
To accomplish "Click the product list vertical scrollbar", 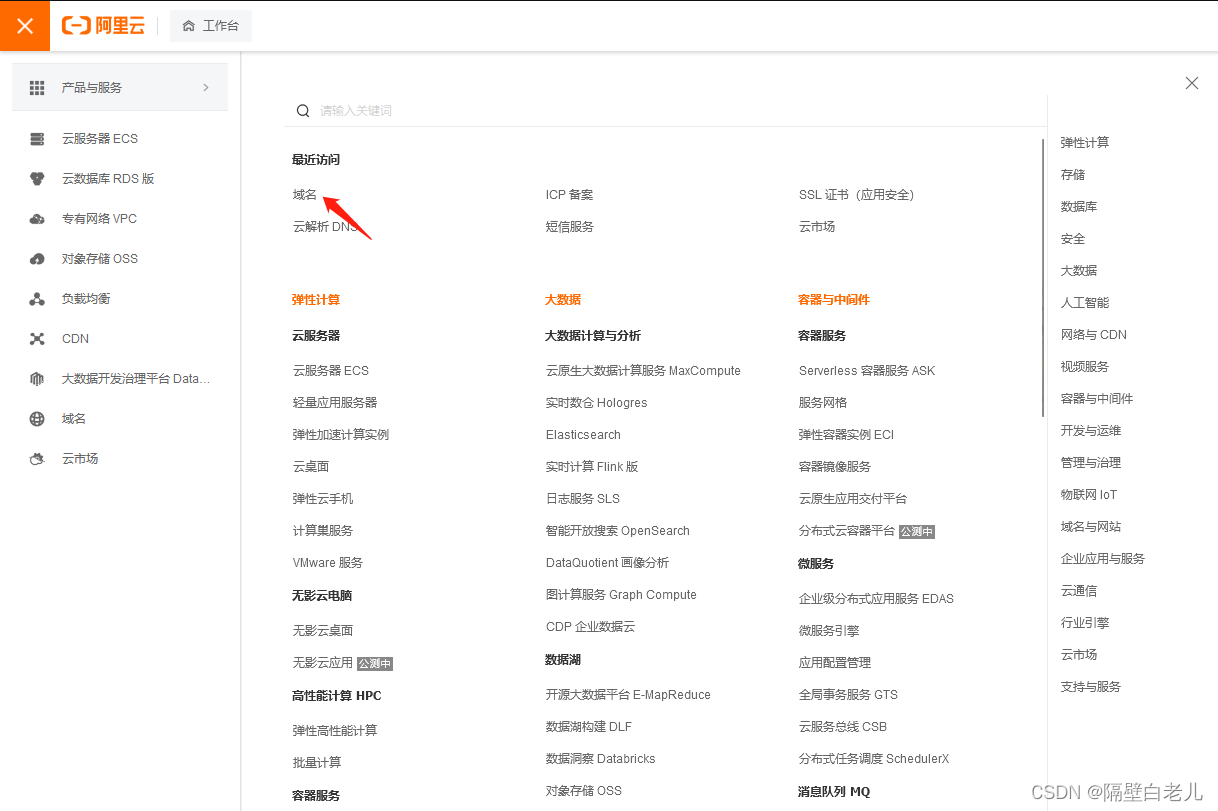I will pos(1043,278).
